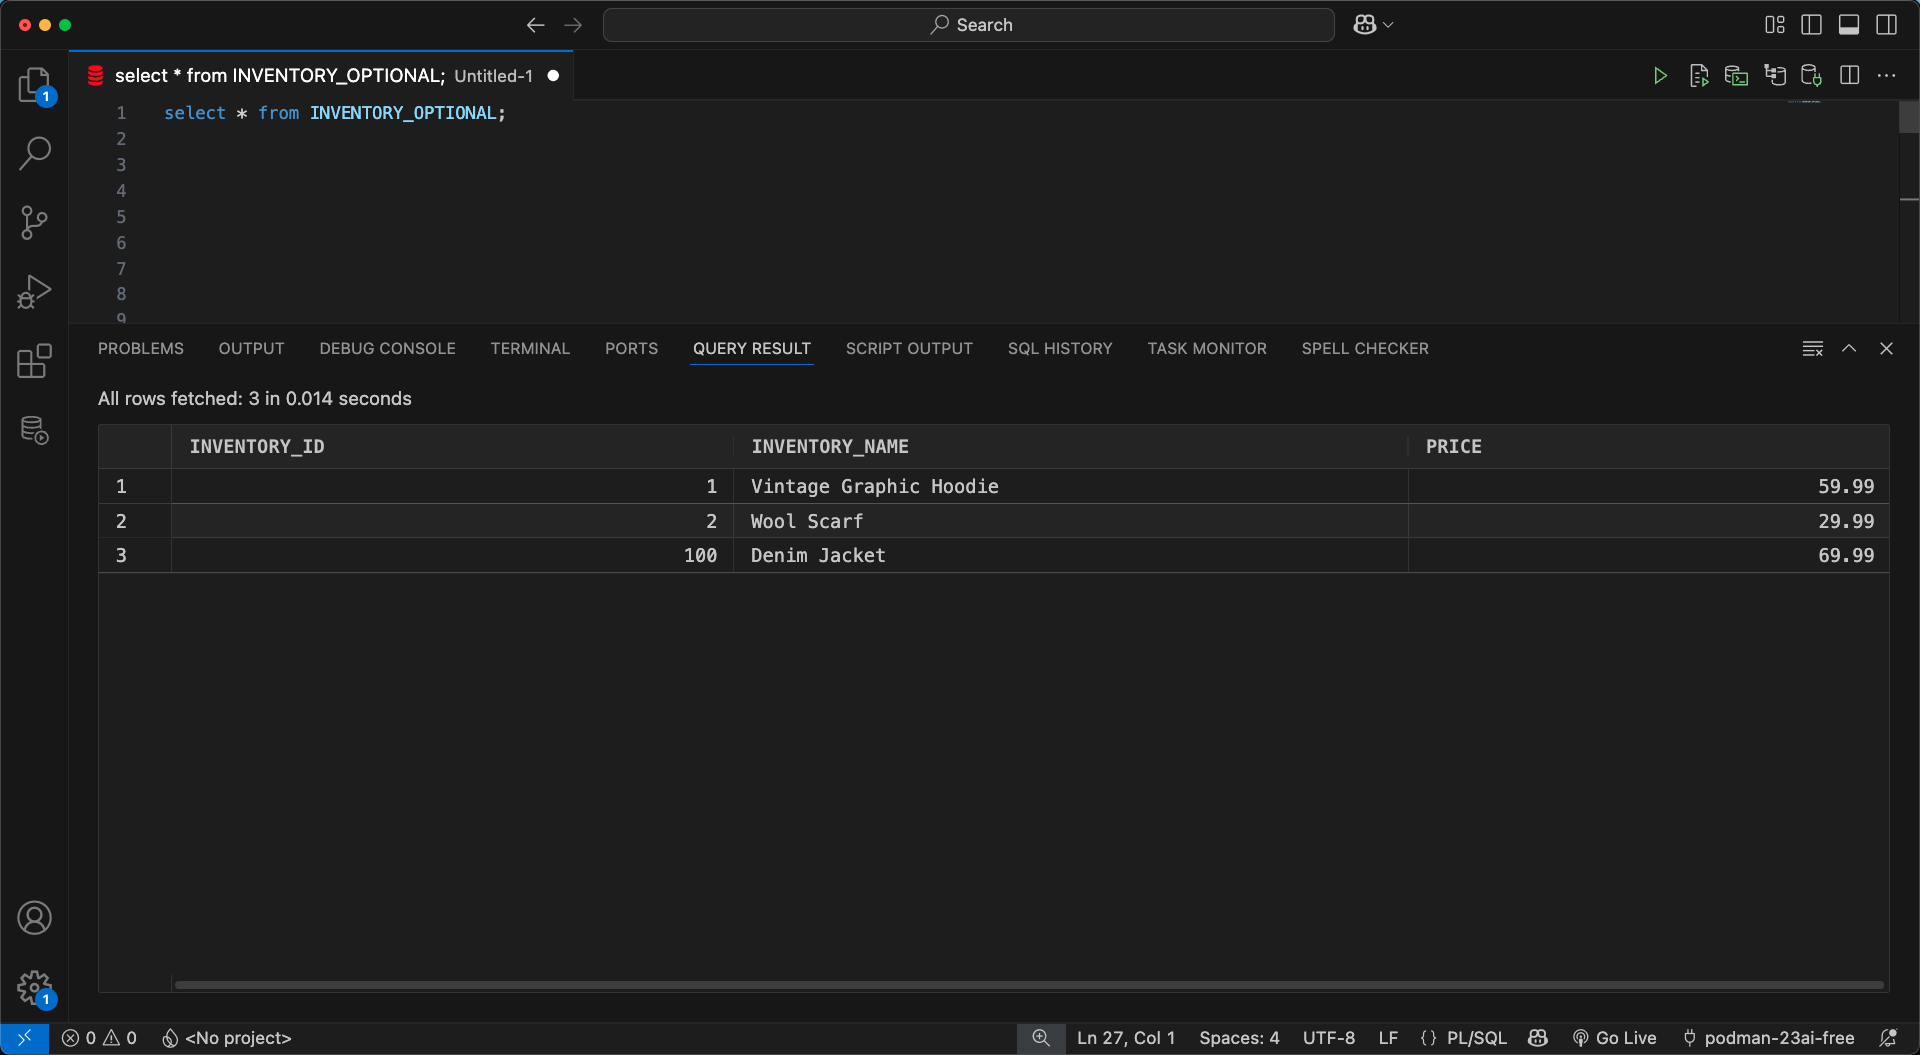Select the QUERY RESULT tab

click(x=751, y=349)
